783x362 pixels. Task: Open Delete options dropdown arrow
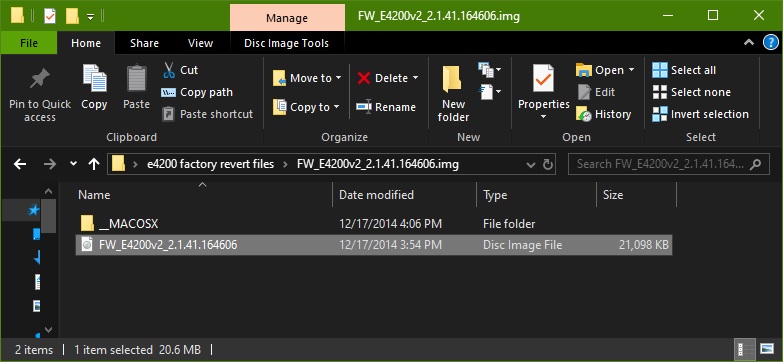pos(415,78)
